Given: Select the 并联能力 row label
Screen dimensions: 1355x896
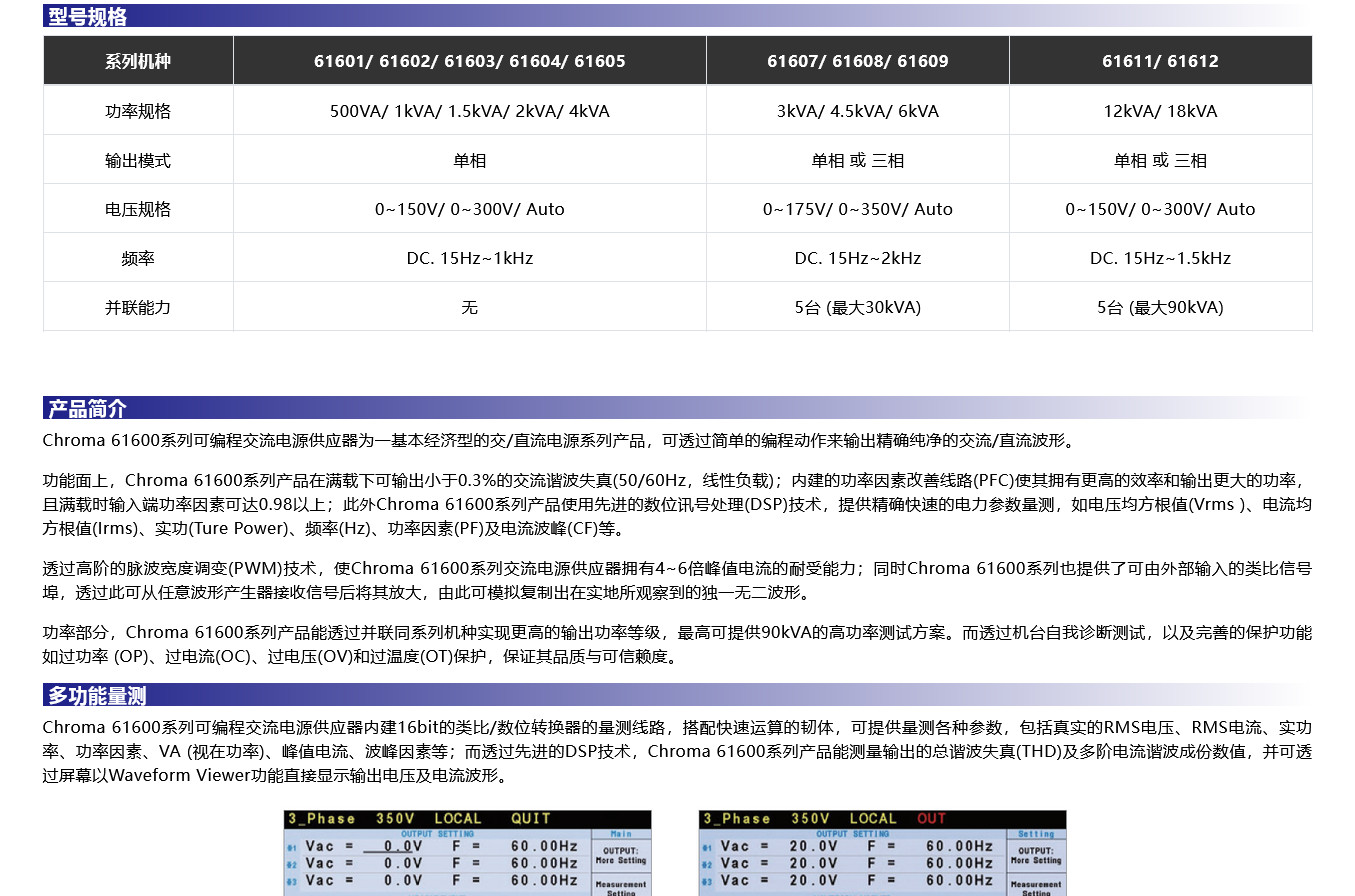Looking at the screenshot, I should (x=138, y=307).
